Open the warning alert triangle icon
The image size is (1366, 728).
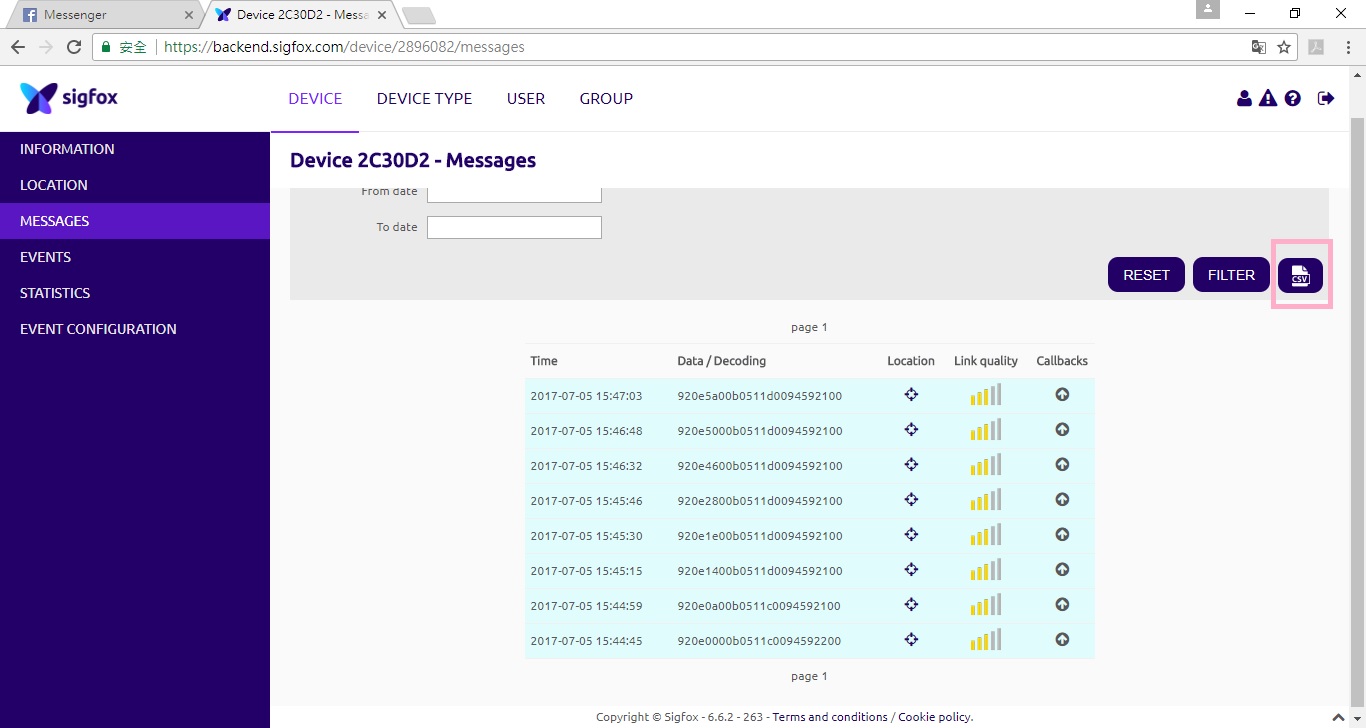(1268, 98)
